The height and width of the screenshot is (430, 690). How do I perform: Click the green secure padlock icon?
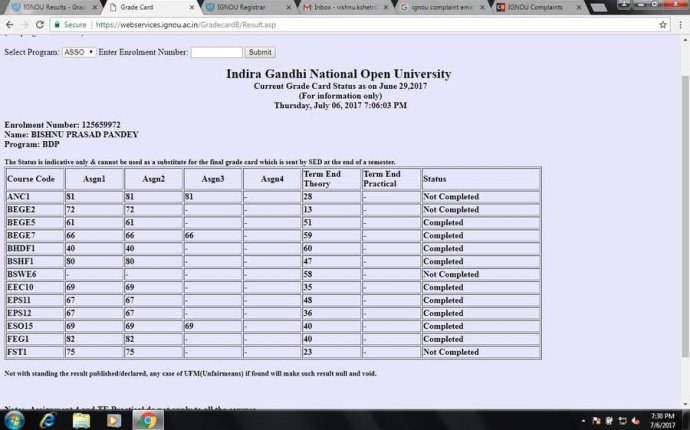[x=57, y=25]
